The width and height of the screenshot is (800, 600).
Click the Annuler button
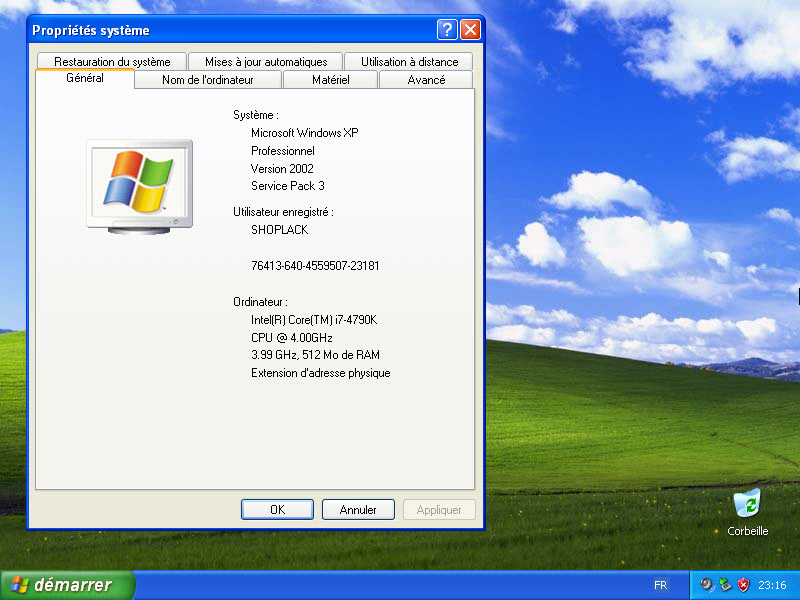[x=358, y=510]
